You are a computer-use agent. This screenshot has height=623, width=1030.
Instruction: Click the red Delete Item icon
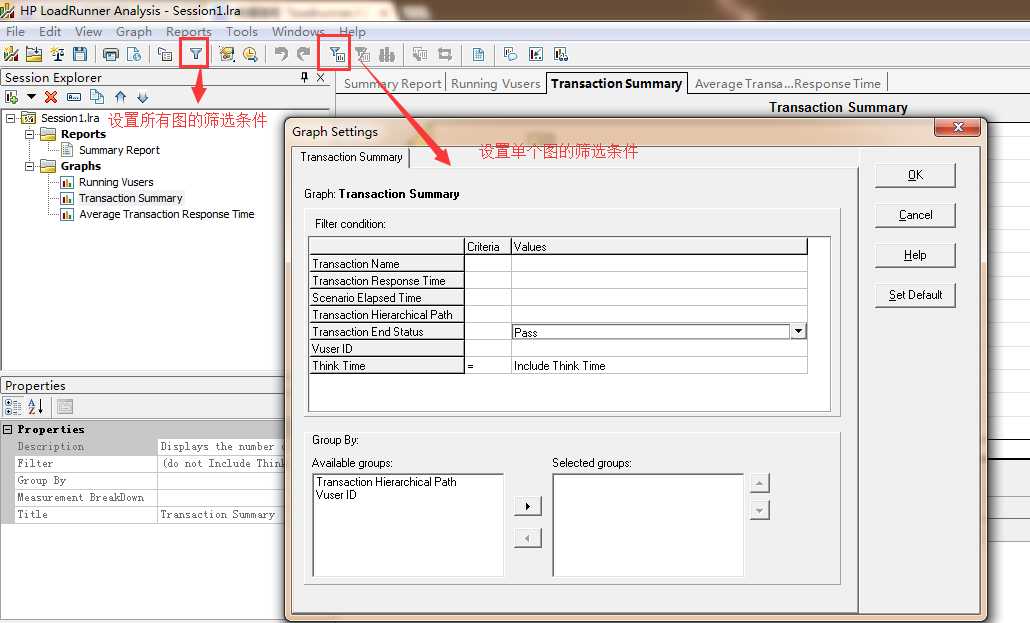pos(51,97)
